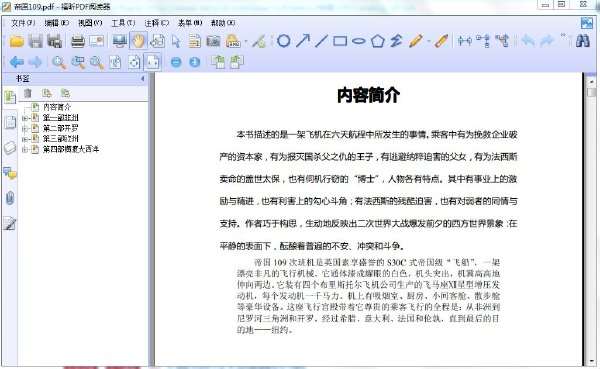Expand the 第四部横渡大西洋 bookmark node
The width and height of the screenshot is (600, 369).
tap(25, 150)
